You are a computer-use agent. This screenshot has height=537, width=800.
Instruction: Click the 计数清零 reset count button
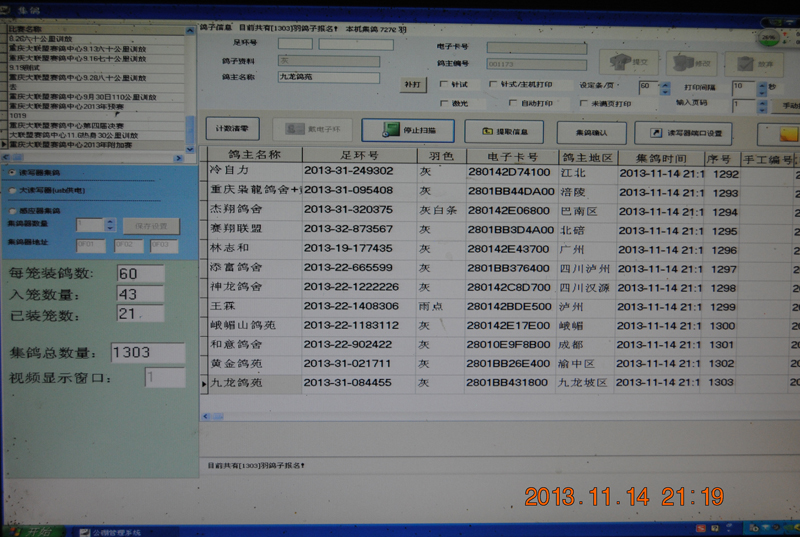233,129
